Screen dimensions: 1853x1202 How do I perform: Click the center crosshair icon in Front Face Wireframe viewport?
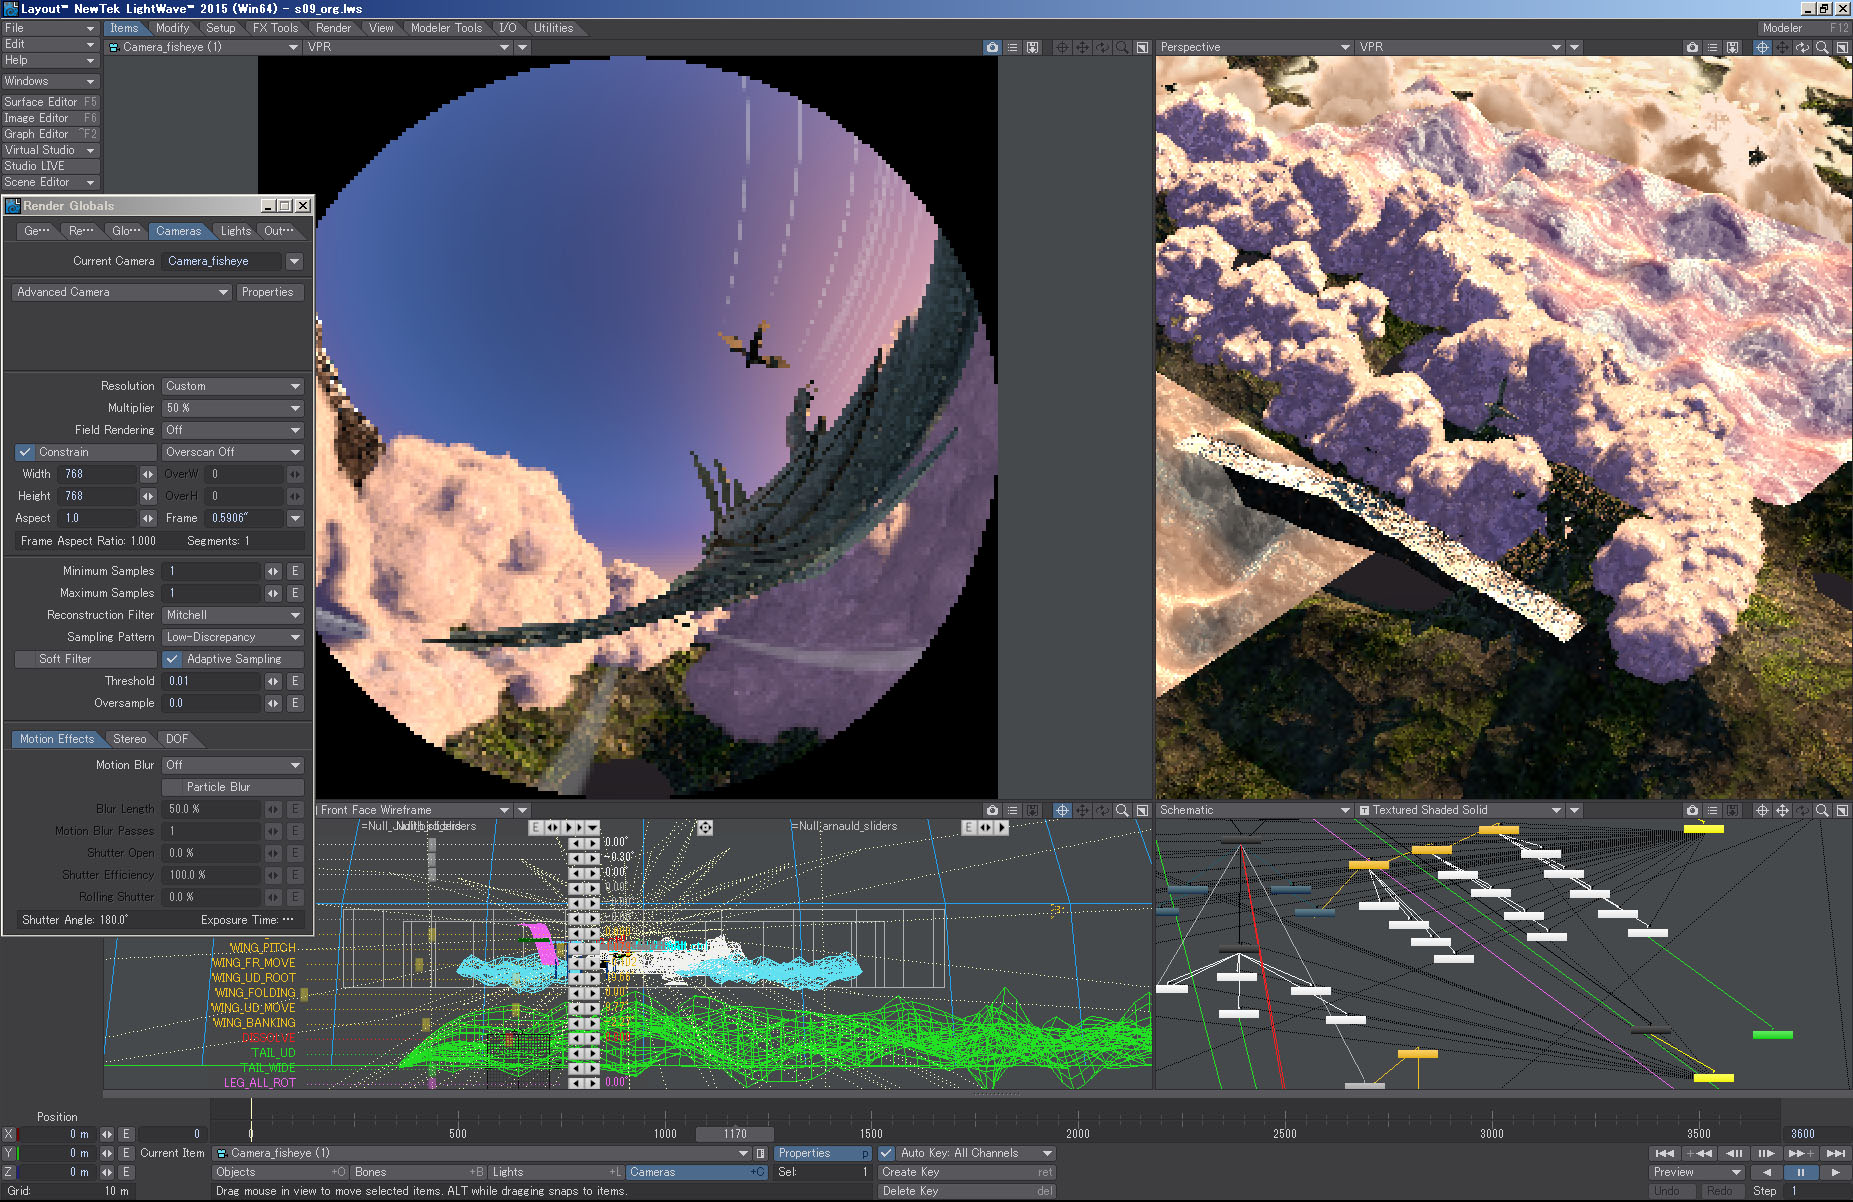click(x=1062, y=810)
